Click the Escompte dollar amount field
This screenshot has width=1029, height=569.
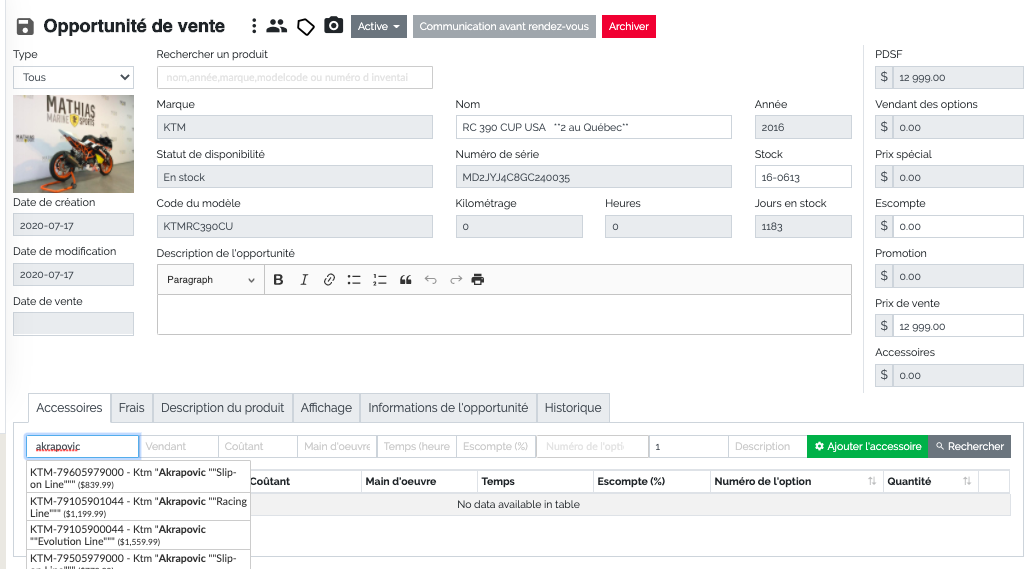coord(957,226)
